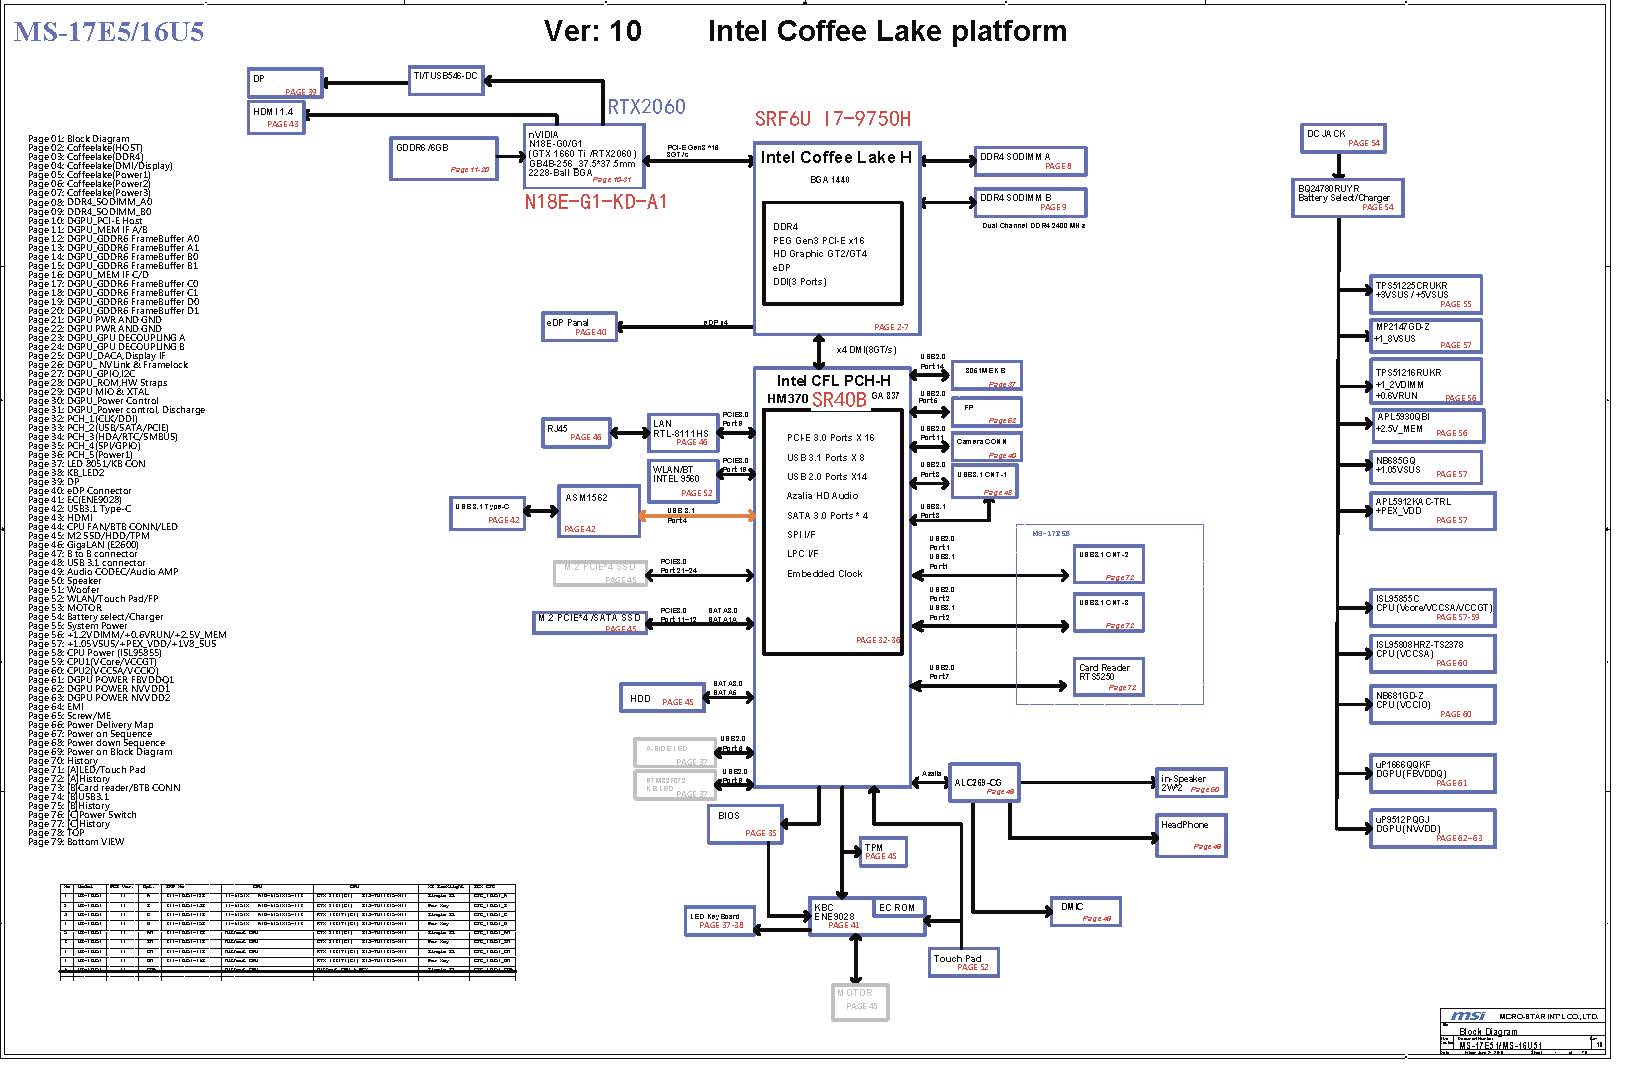Click the MSI logo in the title block

1468,1016
